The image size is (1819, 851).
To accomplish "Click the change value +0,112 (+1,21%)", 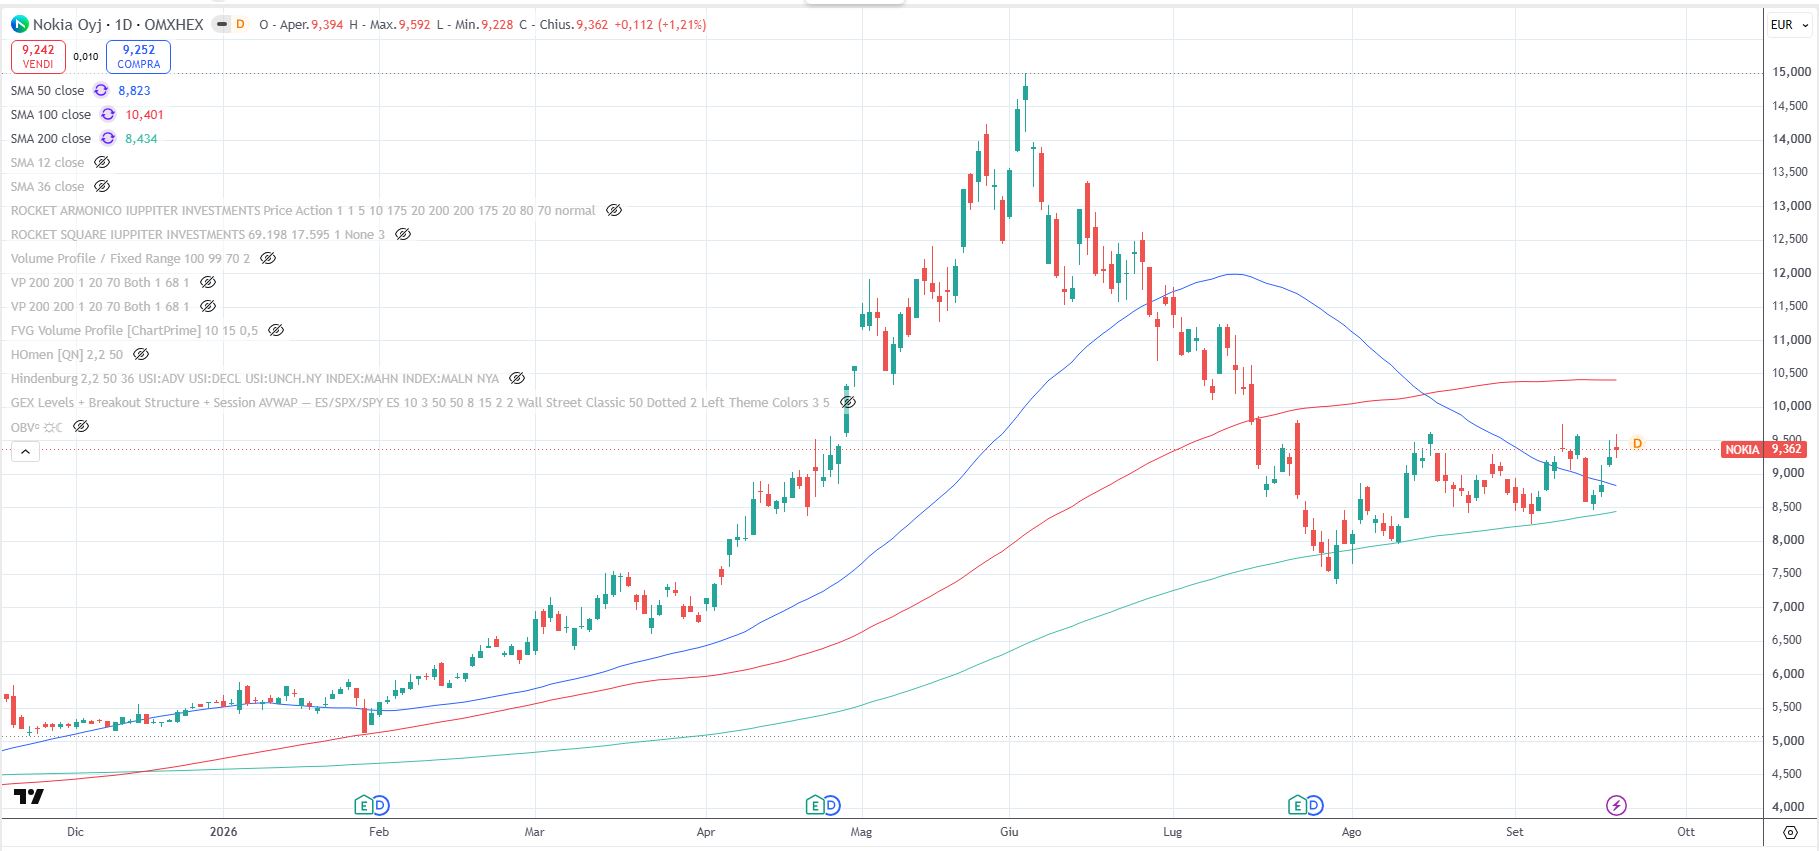I will [x=660, y=24].
